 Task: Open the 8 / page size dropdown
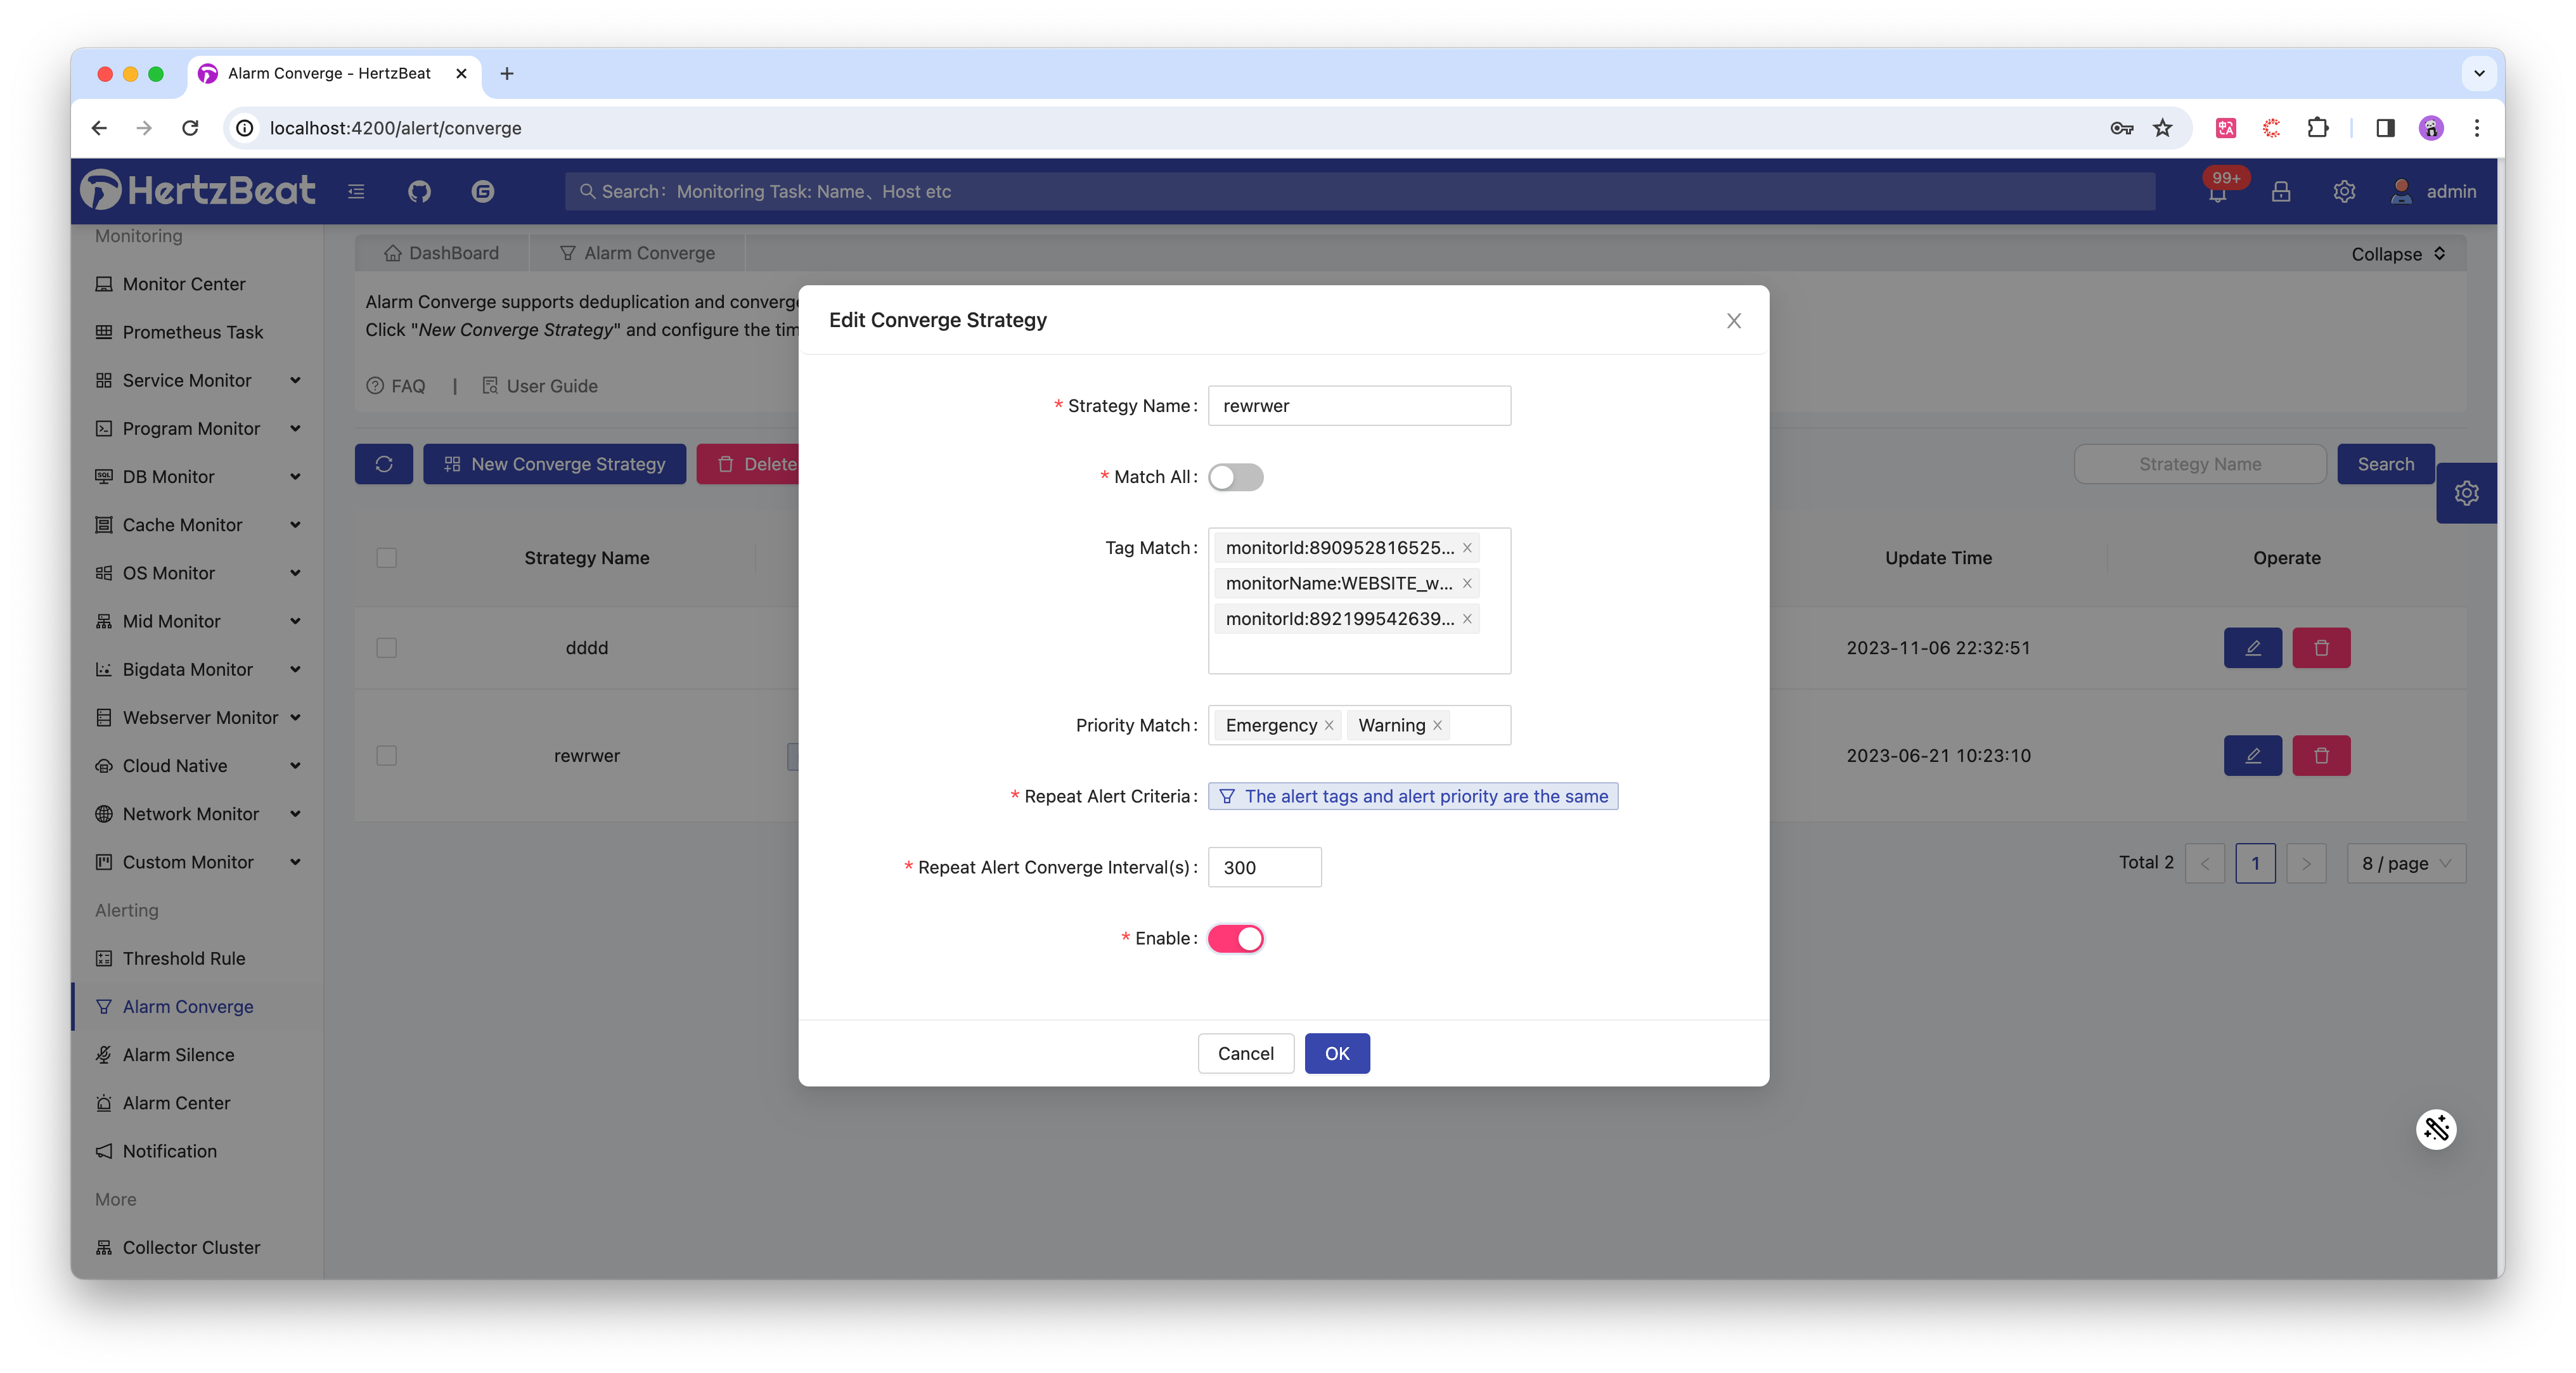coord(2405,864)
